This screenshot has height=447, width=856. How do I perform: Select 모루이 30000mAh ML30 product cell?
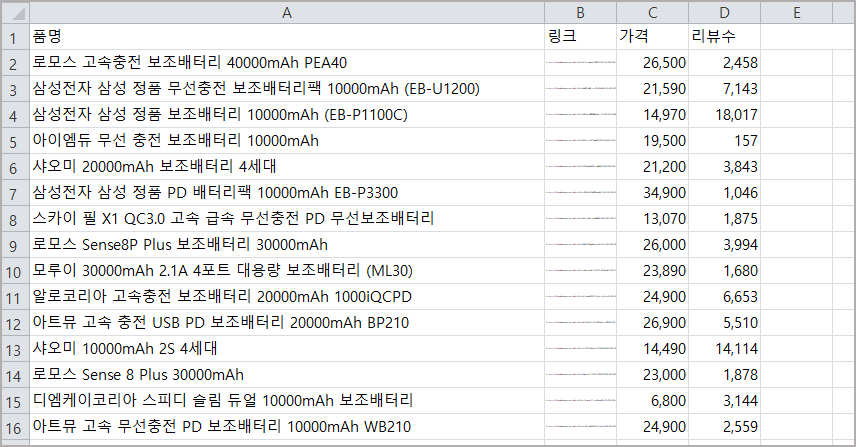pyautogui.click(x=287, y=271)
